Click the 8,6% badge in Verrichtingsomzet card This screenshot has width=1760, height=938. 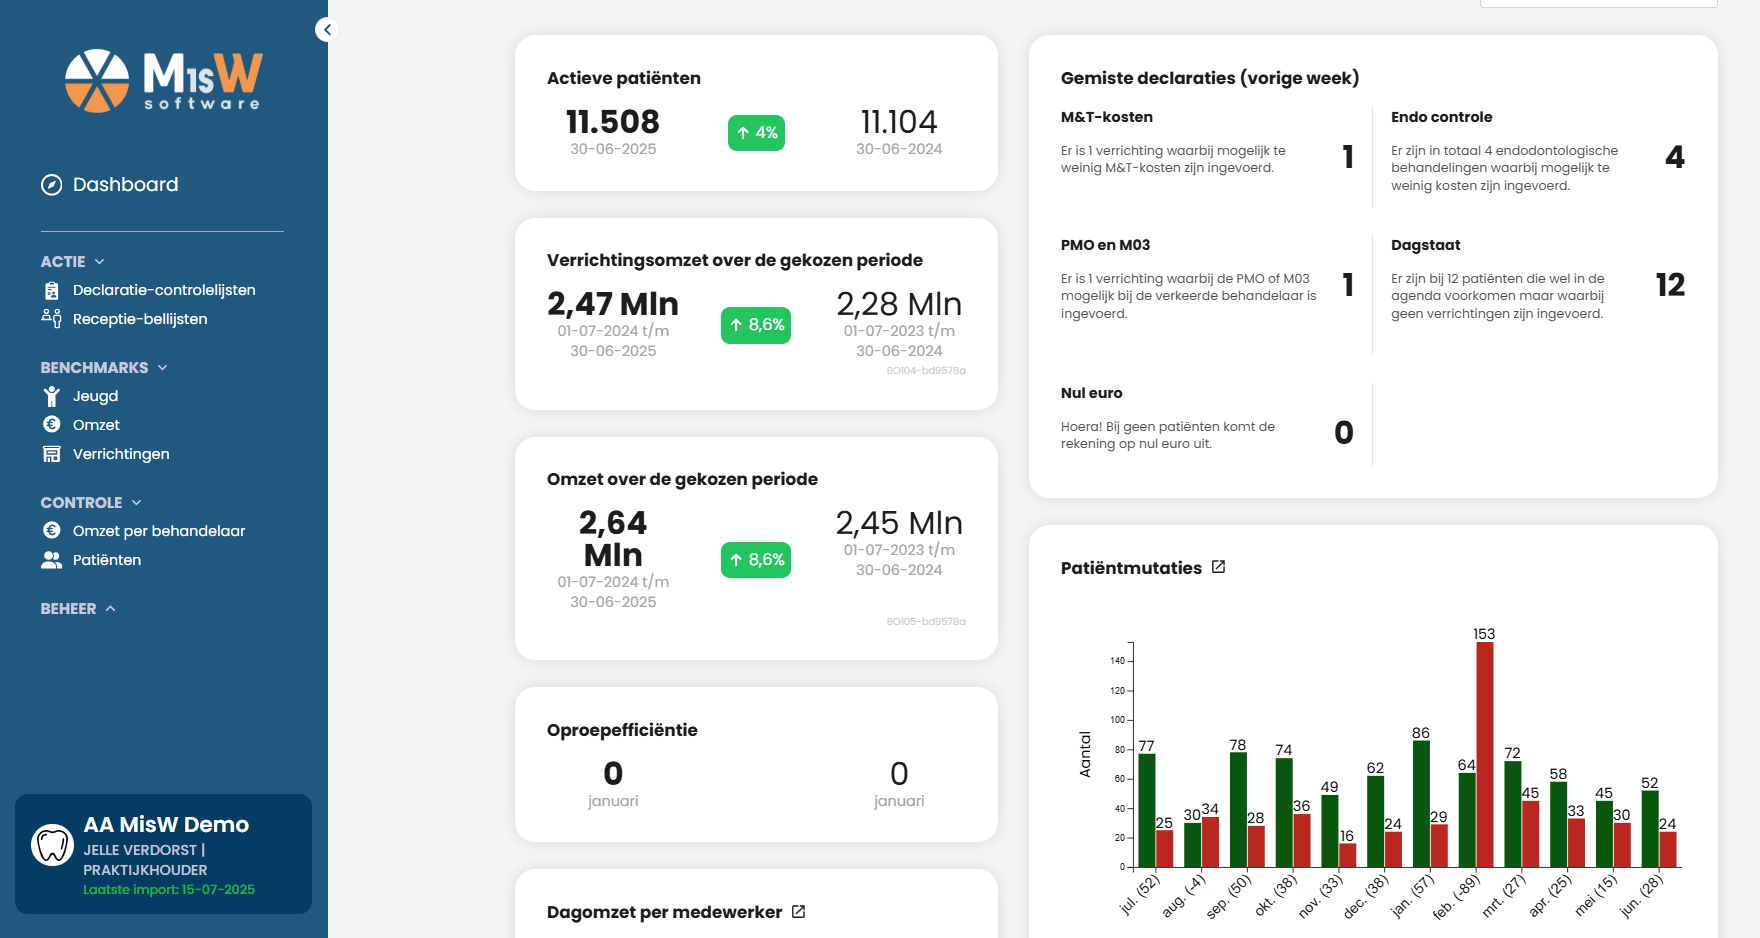(756, 325)
